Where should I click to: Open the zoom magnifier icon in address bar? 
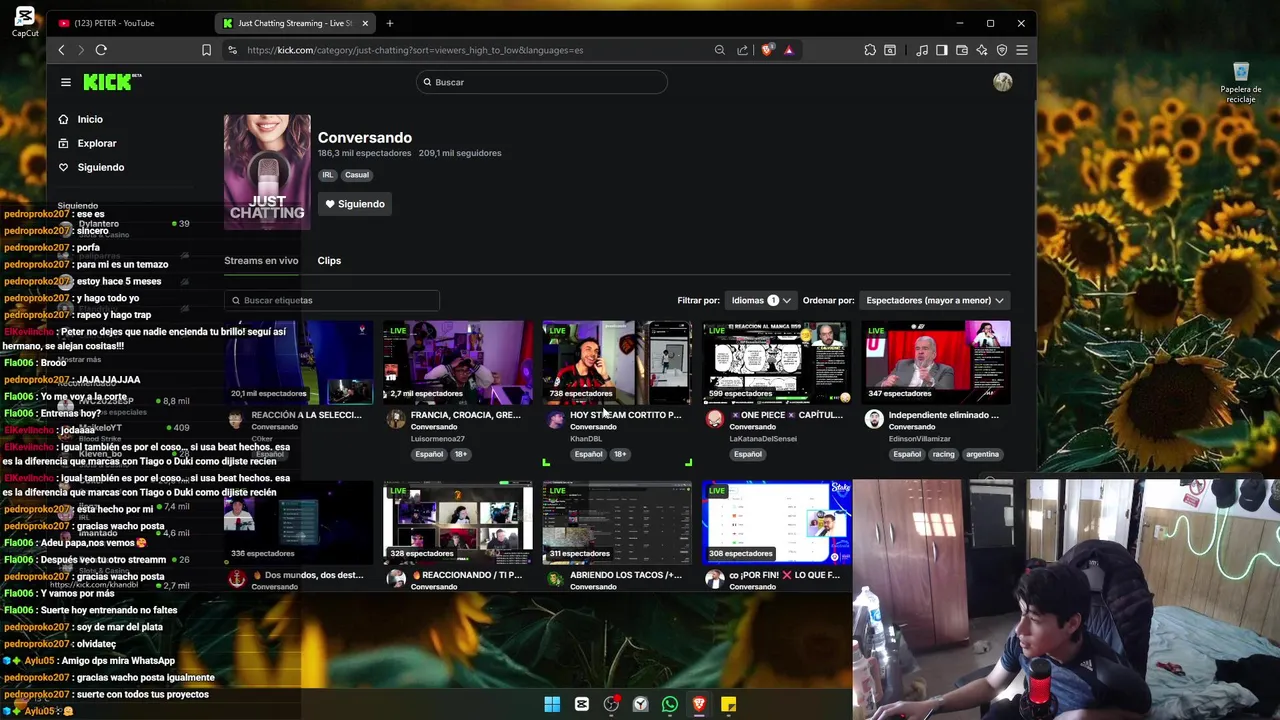tap(719, 50)
